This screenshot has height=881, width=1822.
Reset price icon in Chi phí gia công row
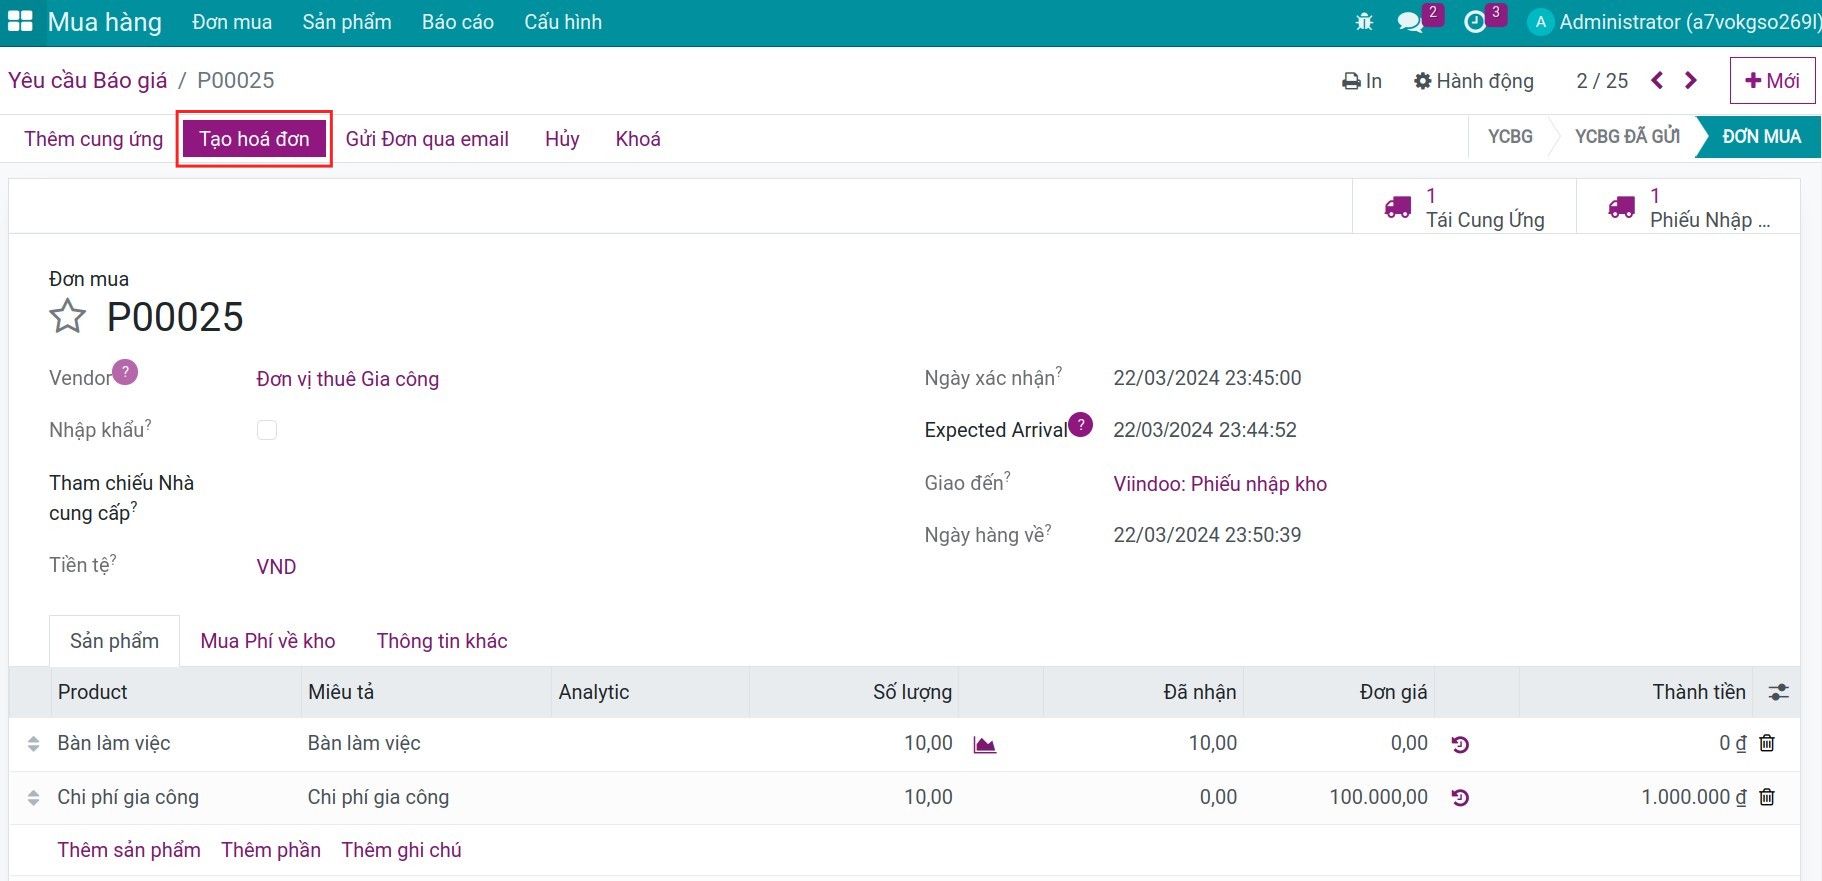(x=1460, y=798)
